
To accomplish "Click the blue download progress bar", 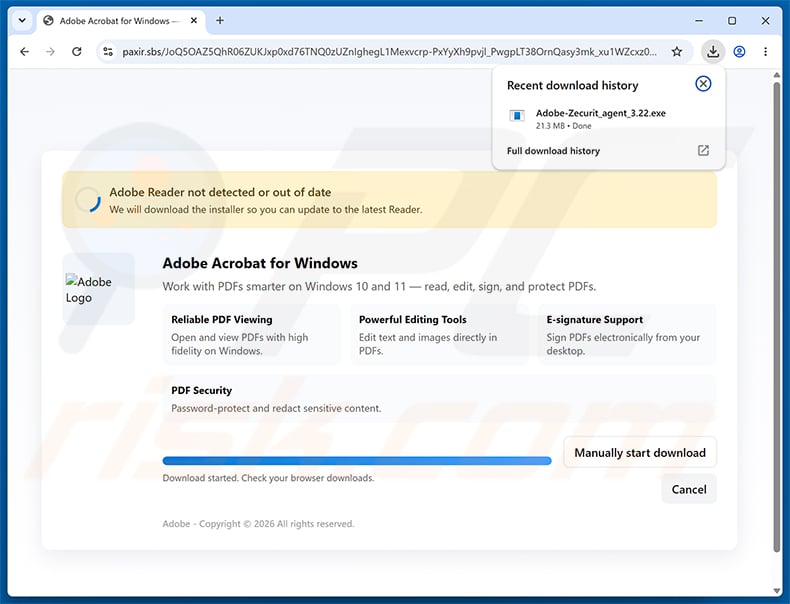I will pos(357,460).
